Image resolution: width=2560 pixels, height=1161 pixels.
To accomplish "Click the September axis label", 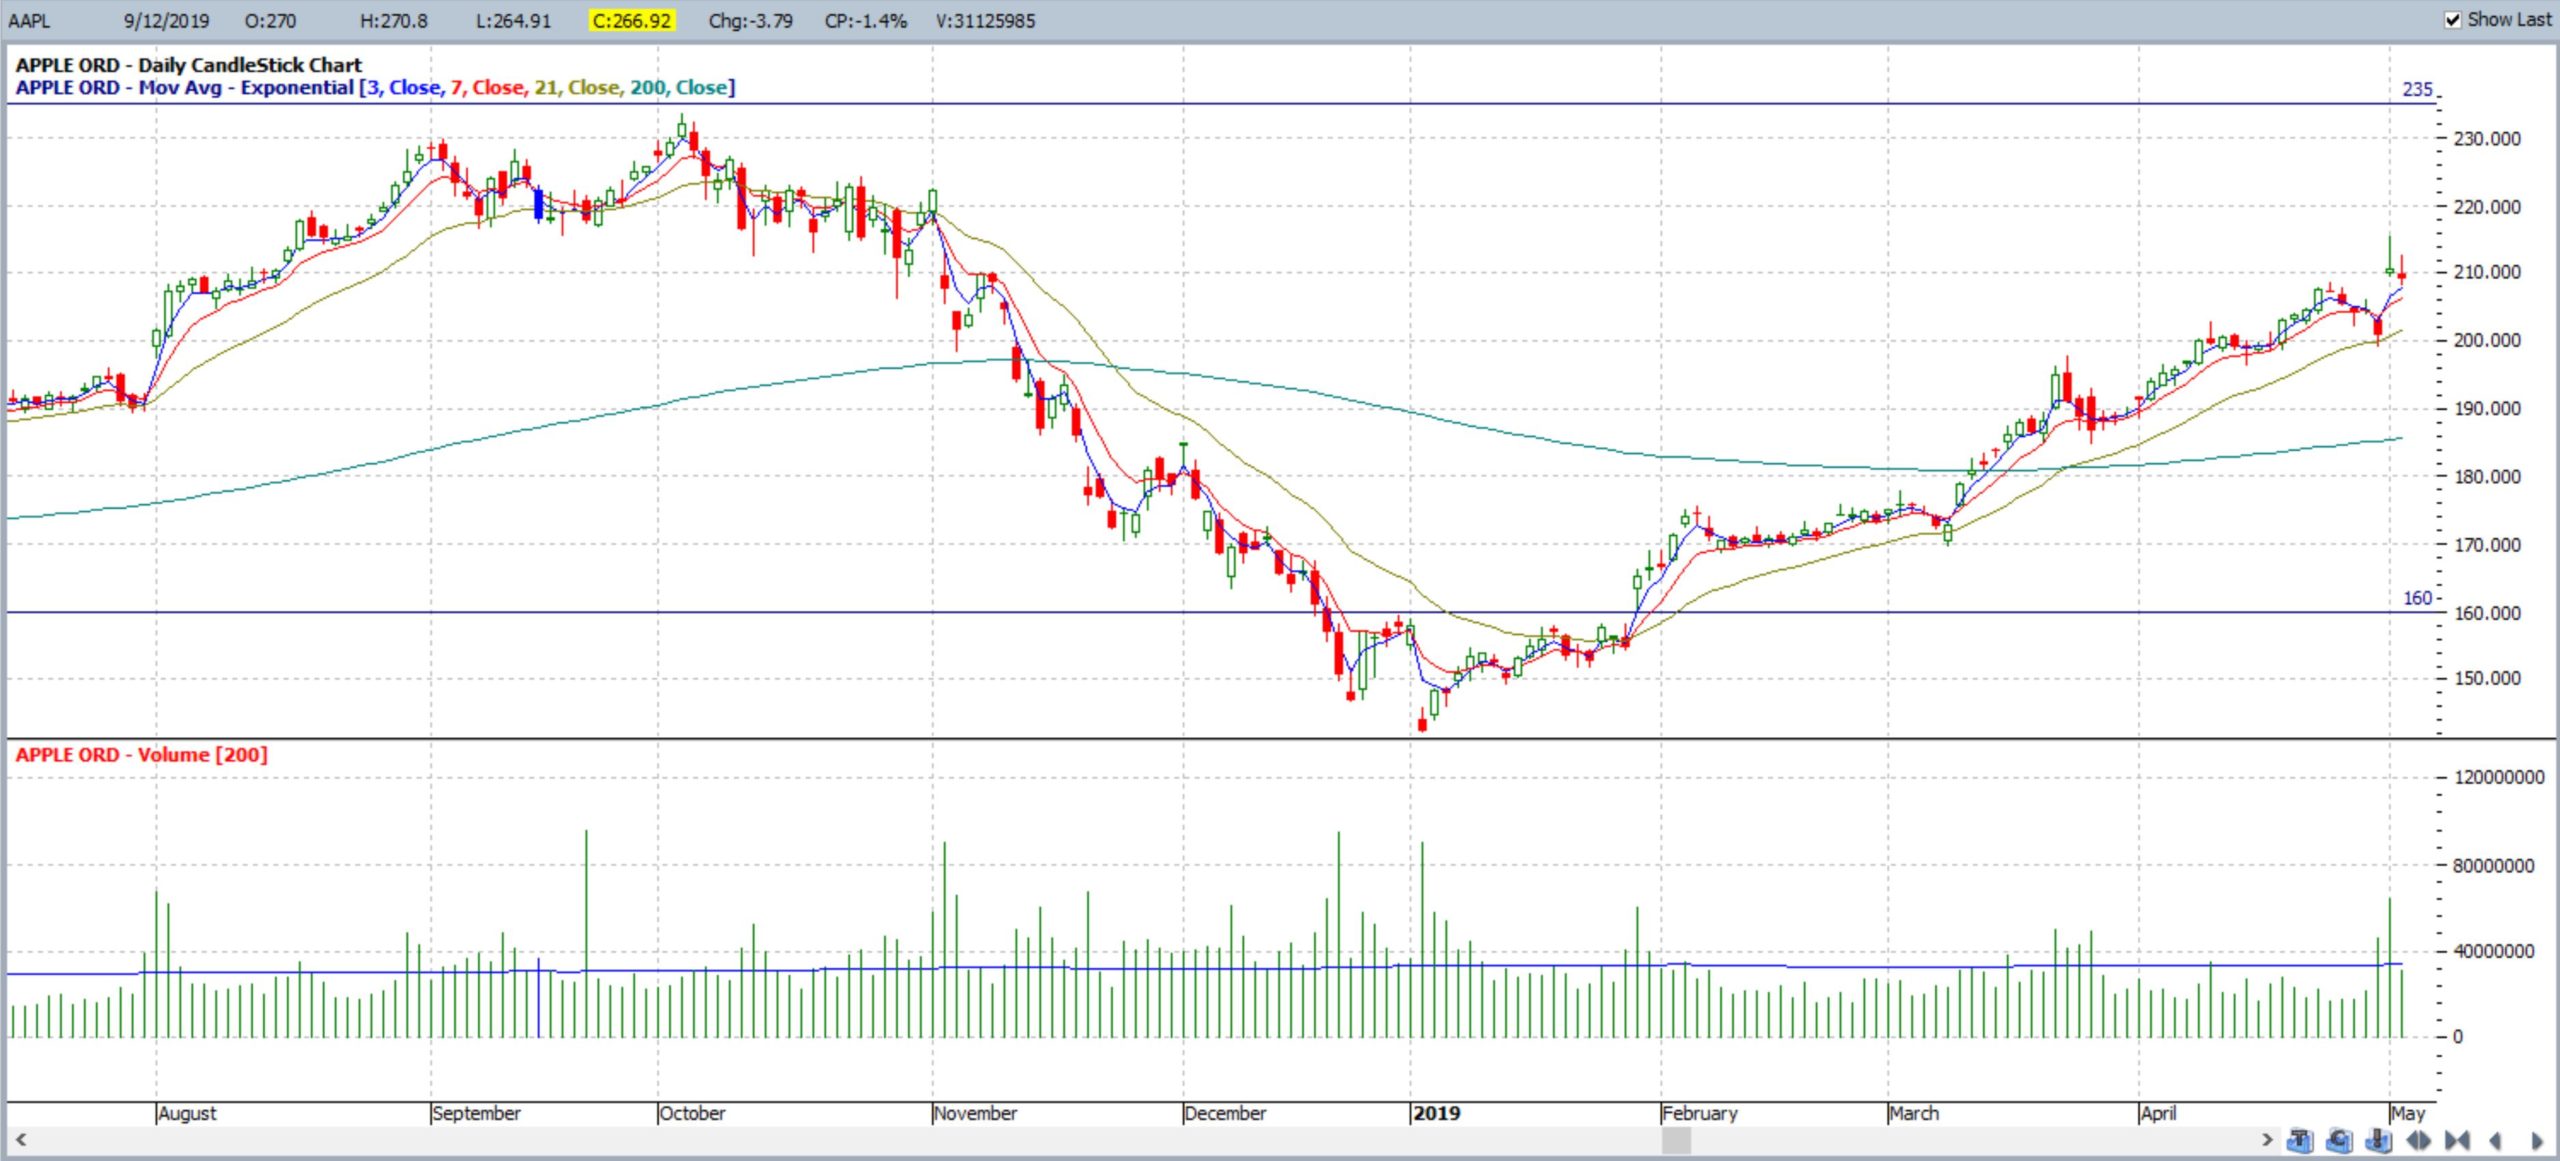I will coord(477,1113).
